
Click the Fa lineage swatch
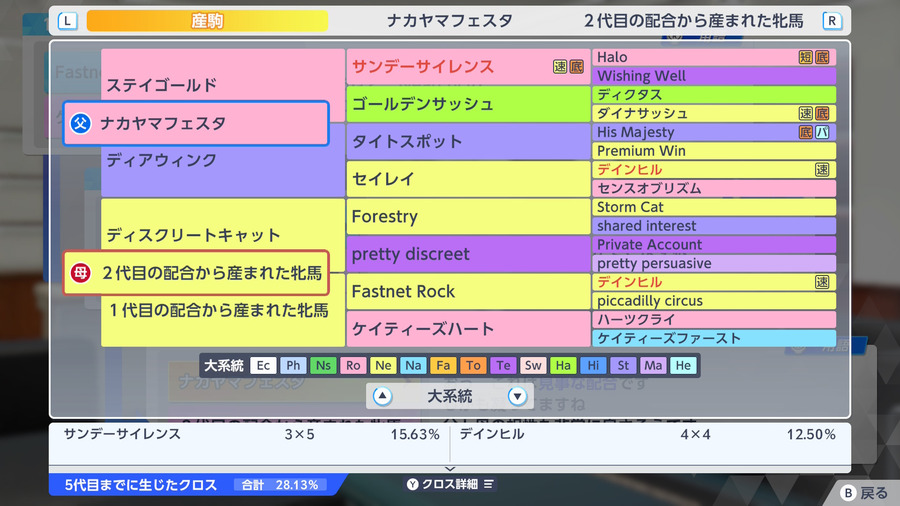pyautogui.click(x=443, y=365)
